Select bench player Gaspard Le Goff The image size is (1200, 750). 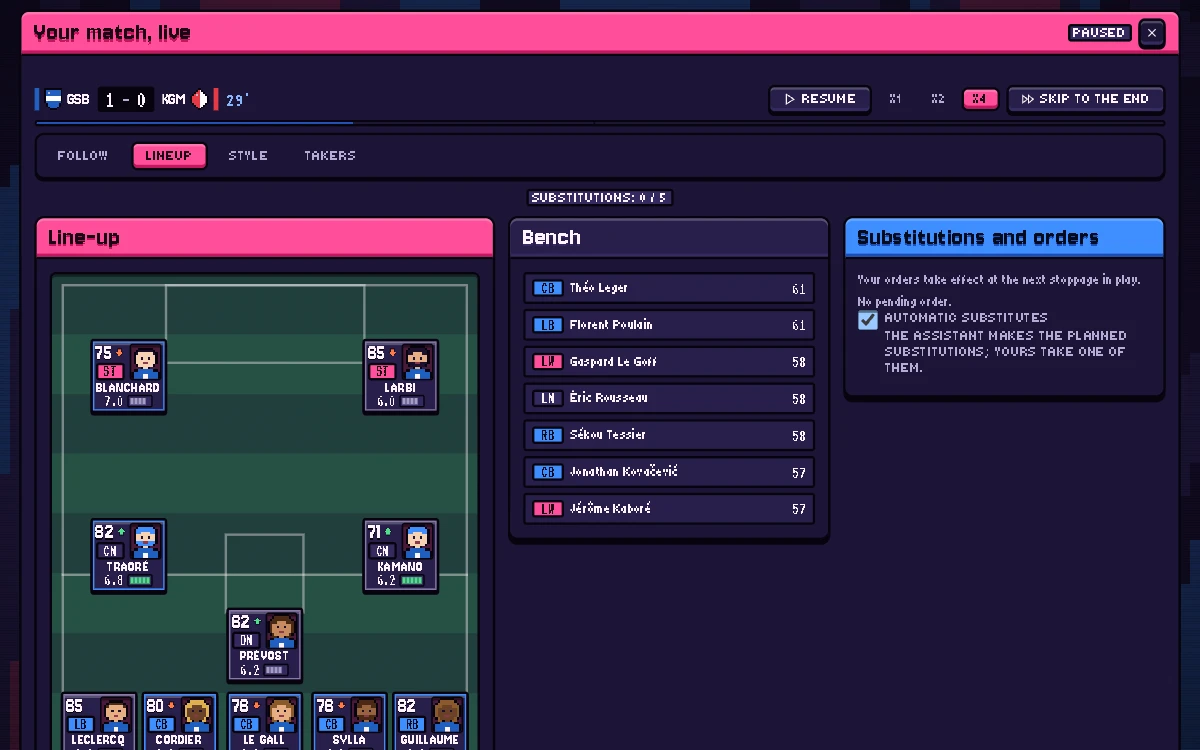669,362
